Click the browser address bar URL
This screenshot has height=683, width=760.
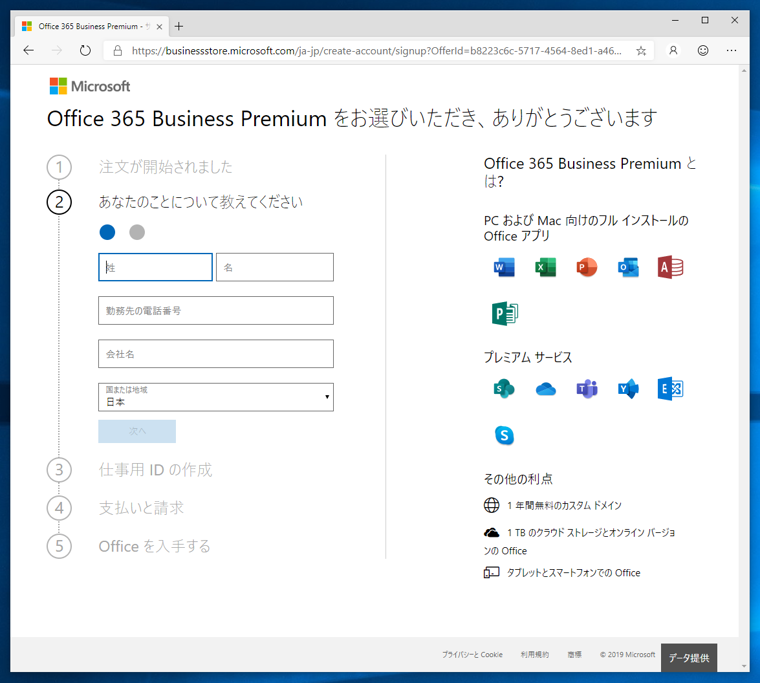(x=377, y=50)
